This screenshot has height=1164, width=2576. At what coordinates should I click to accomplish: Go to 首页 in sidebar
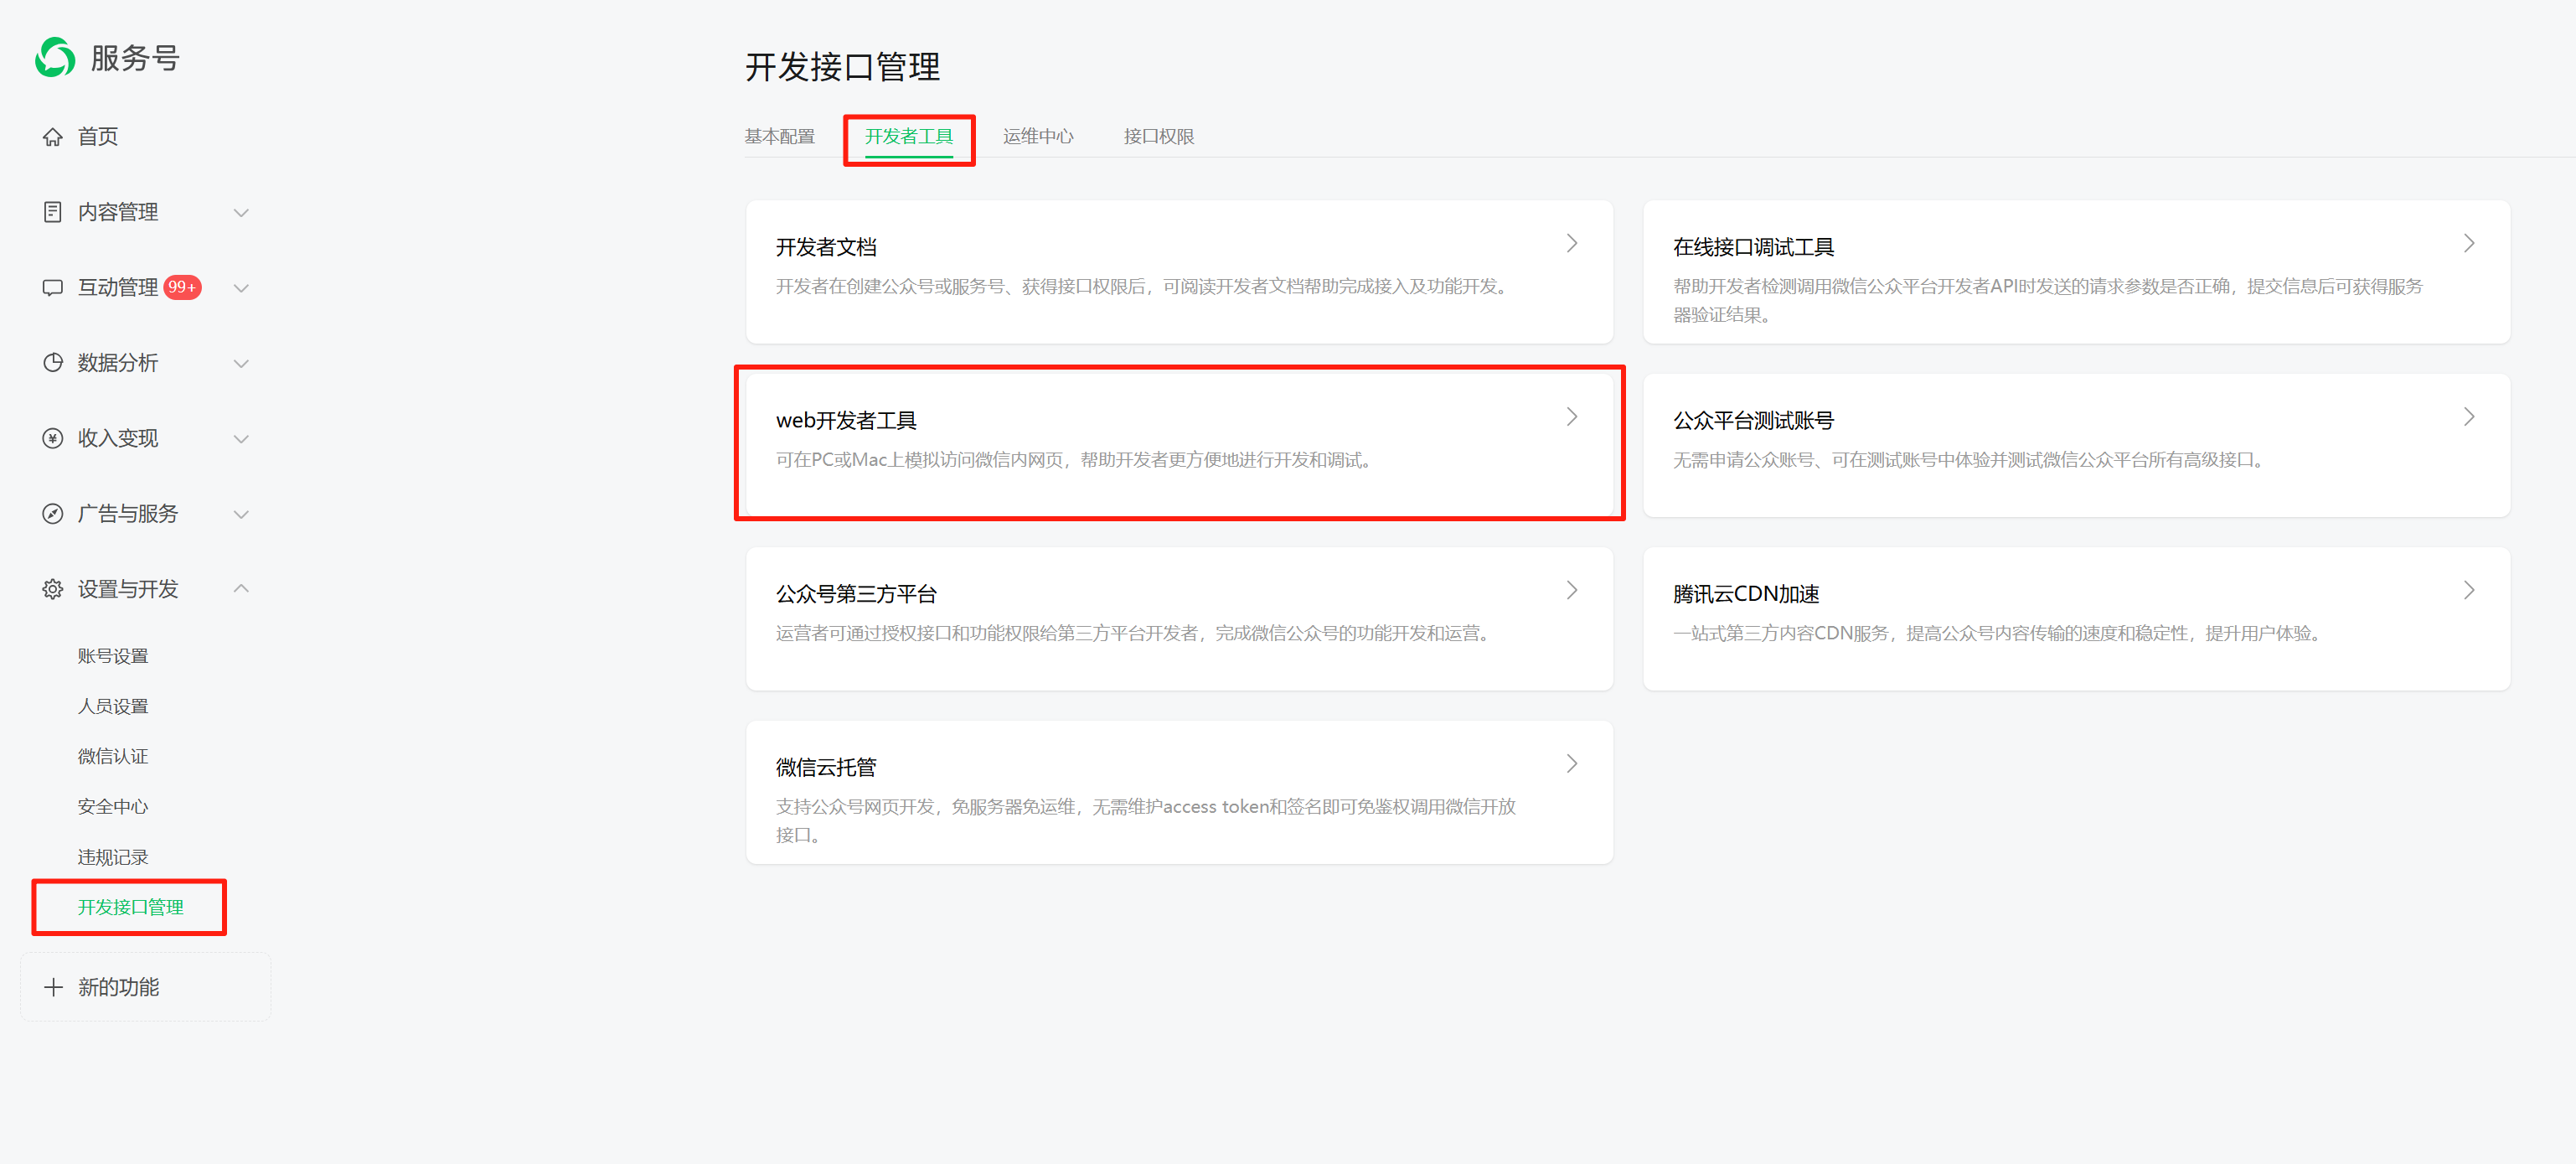(98, 137)
